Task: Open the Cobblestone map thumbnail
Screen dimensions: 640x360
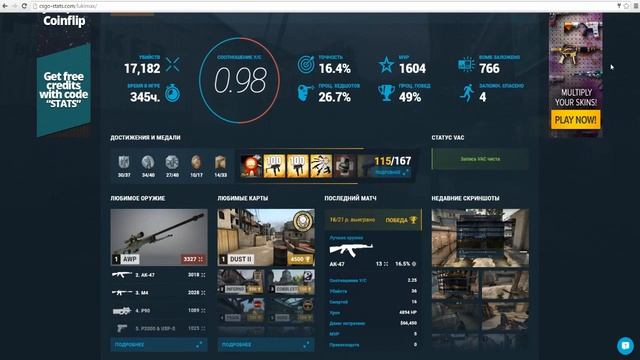Action: click(x=291, y=282)
